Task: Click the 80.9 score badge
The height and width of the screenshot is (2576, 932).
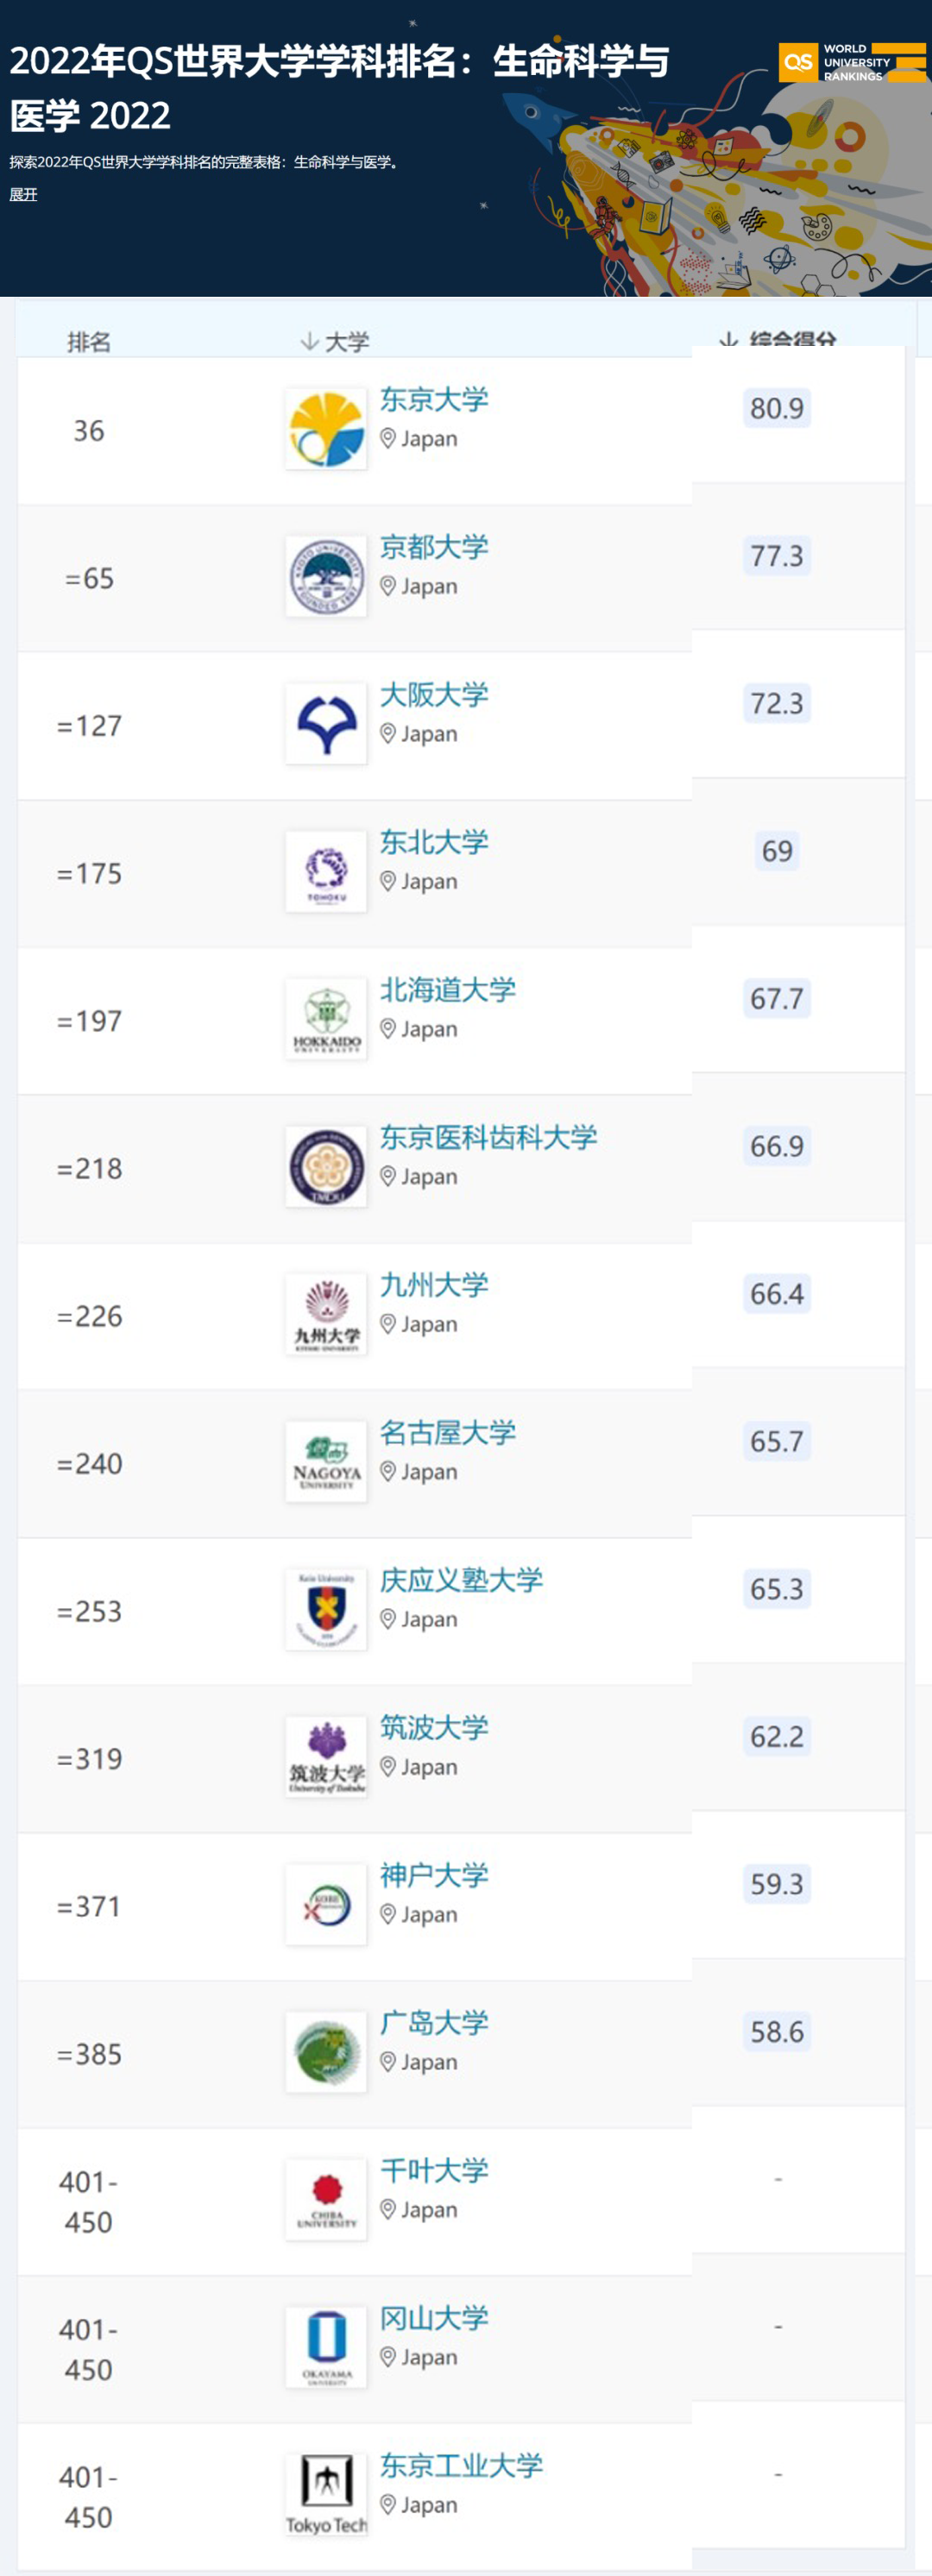Action: [x=777, y=408]
